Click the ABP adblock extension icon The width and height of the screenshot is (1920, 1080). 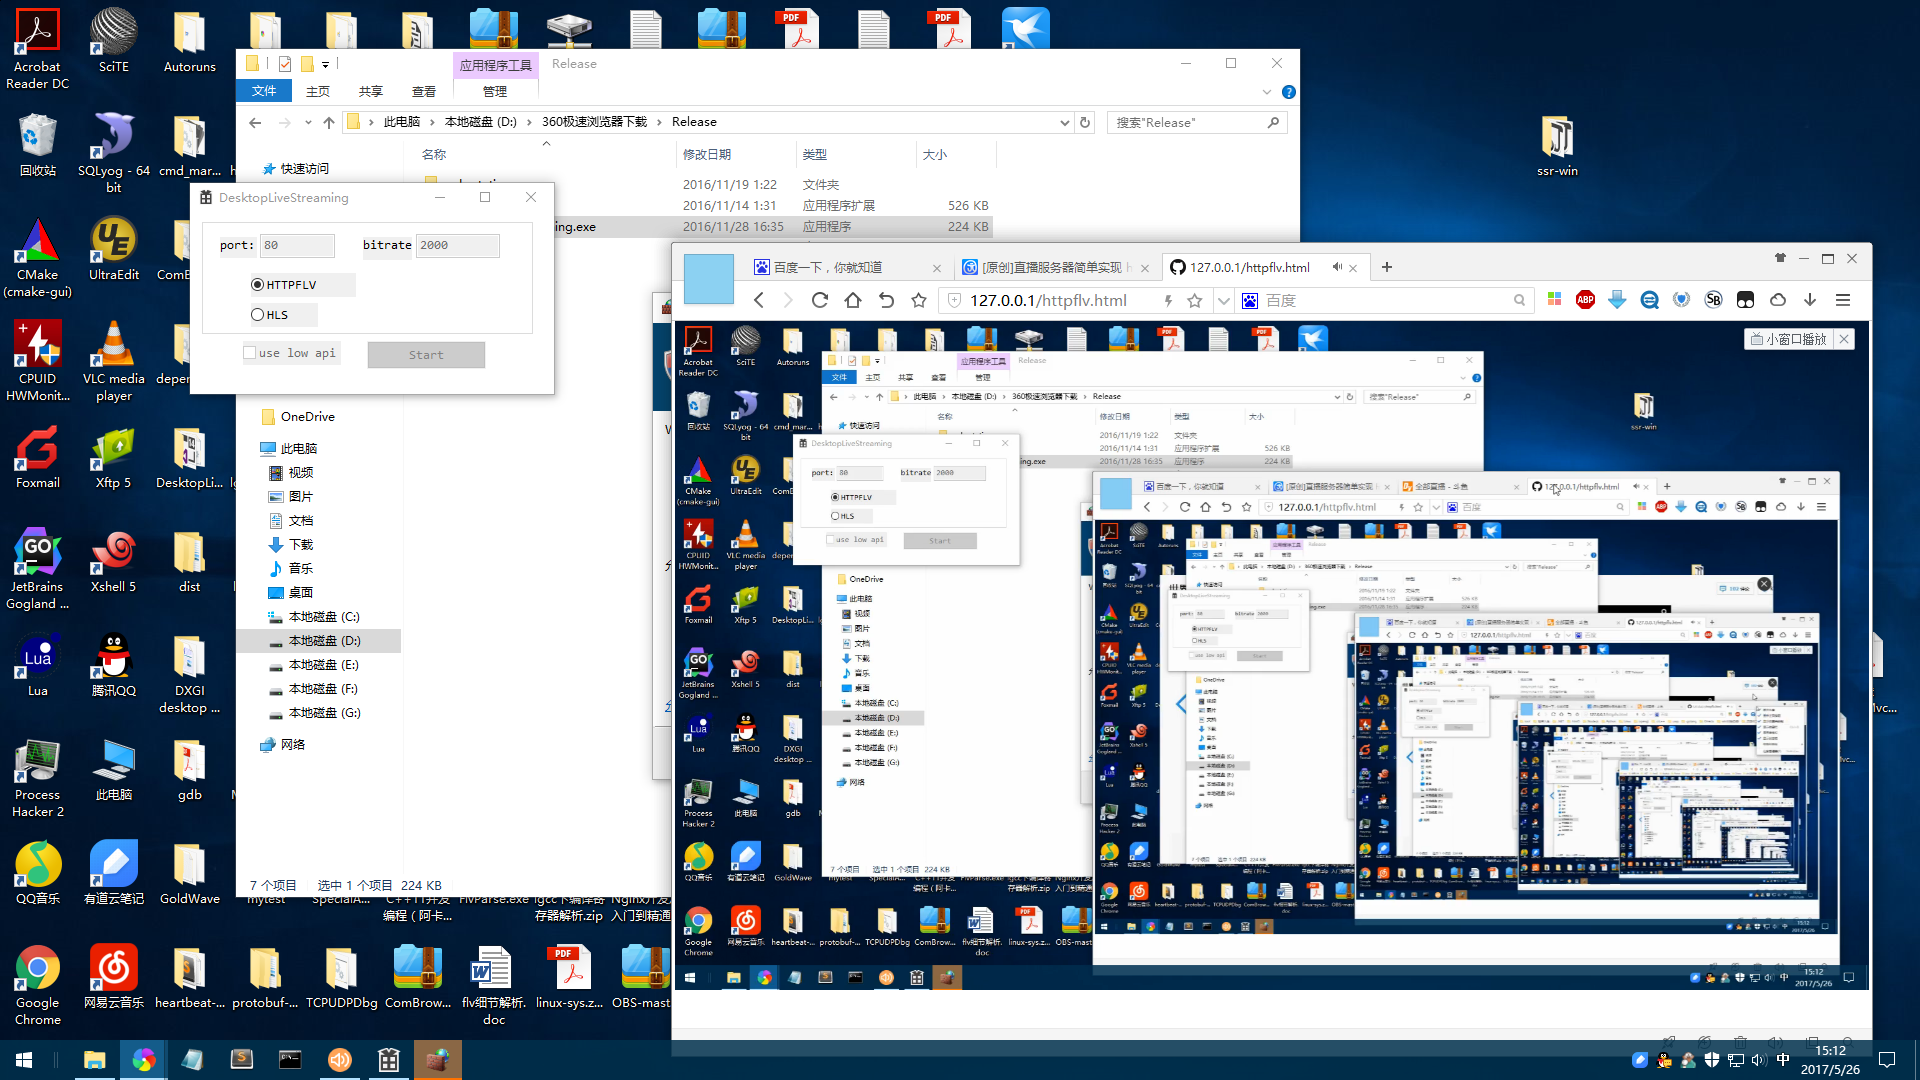click(1585, 300)
